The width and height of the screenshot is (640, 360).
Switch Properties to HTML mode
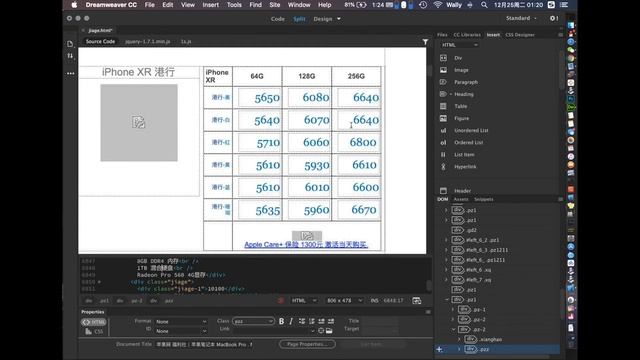point(94,322)
